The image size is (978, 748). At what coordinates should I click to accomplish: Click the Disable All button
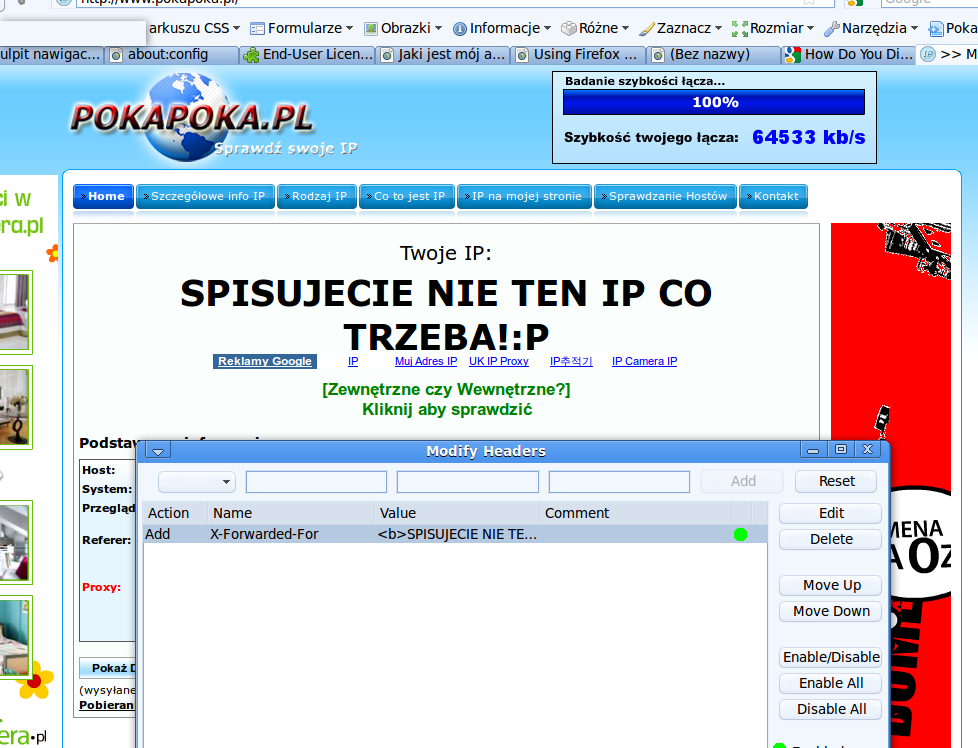(x=831, y=709)
